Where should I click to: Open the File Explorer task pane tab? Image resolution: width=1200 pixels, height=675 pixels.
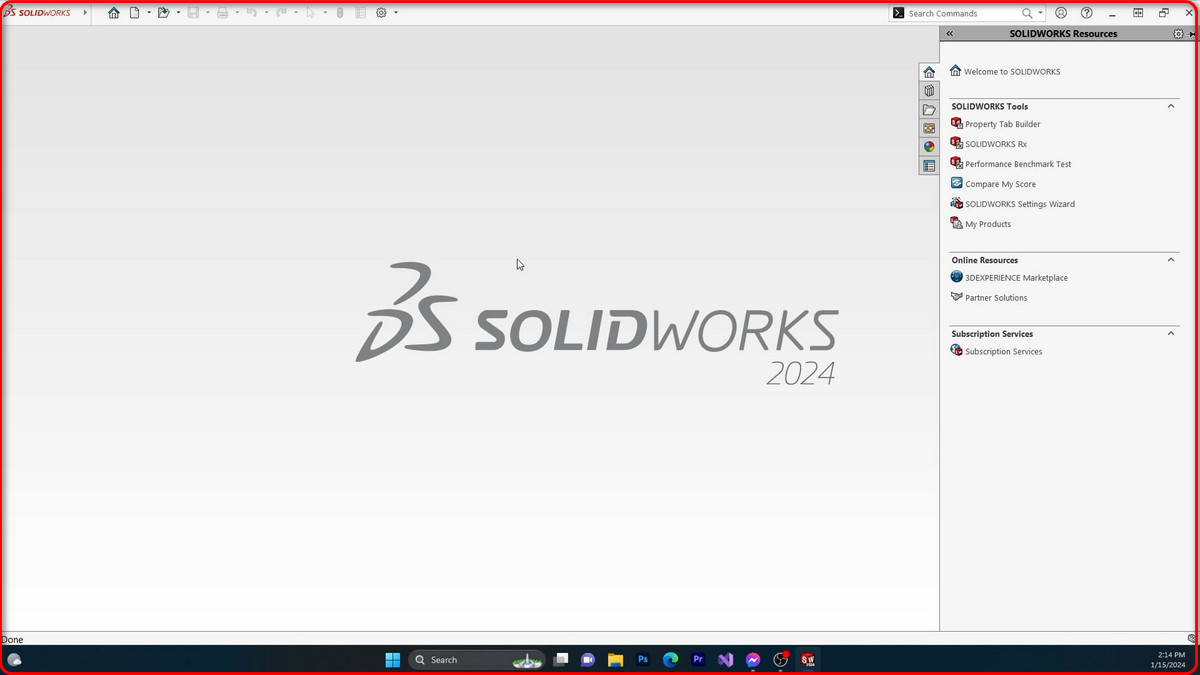929,110
